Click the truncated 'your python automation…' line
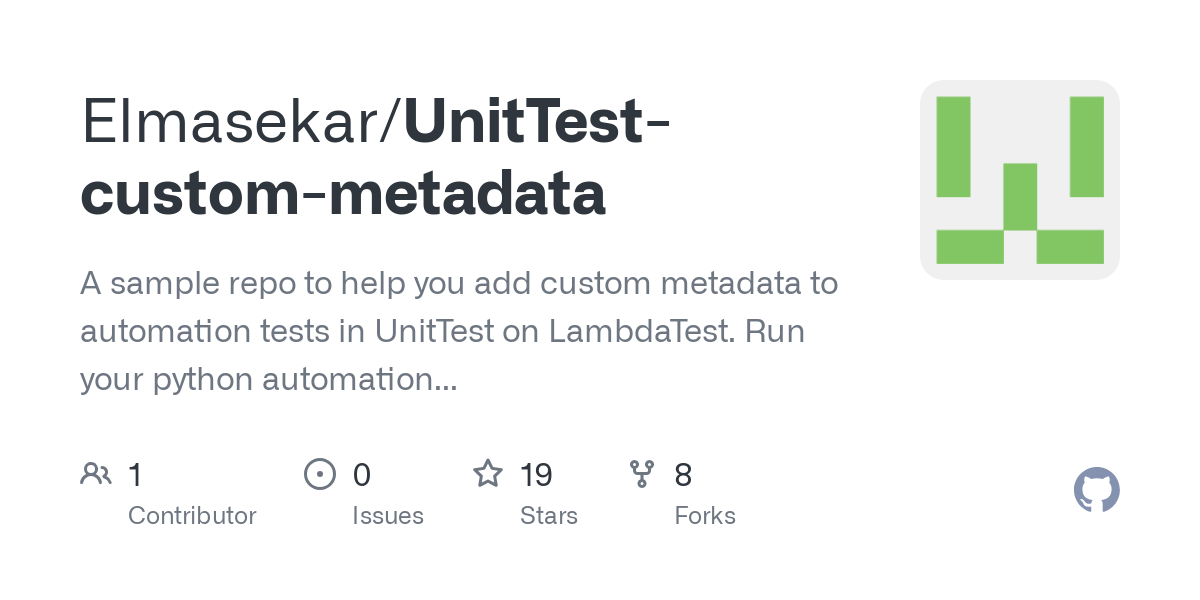Screen dimensions: 1200x600 [x=268, y=379]
